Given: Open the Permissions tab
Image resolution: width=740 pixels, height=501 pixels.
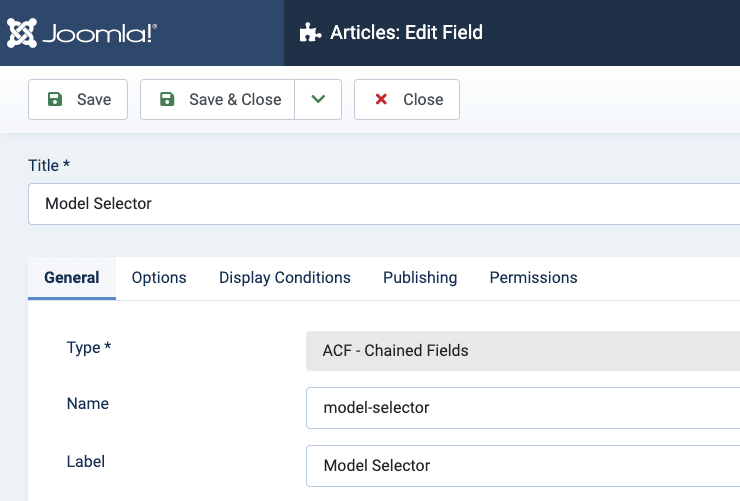Looking at the screenshot, I should (x=533, y=277).
